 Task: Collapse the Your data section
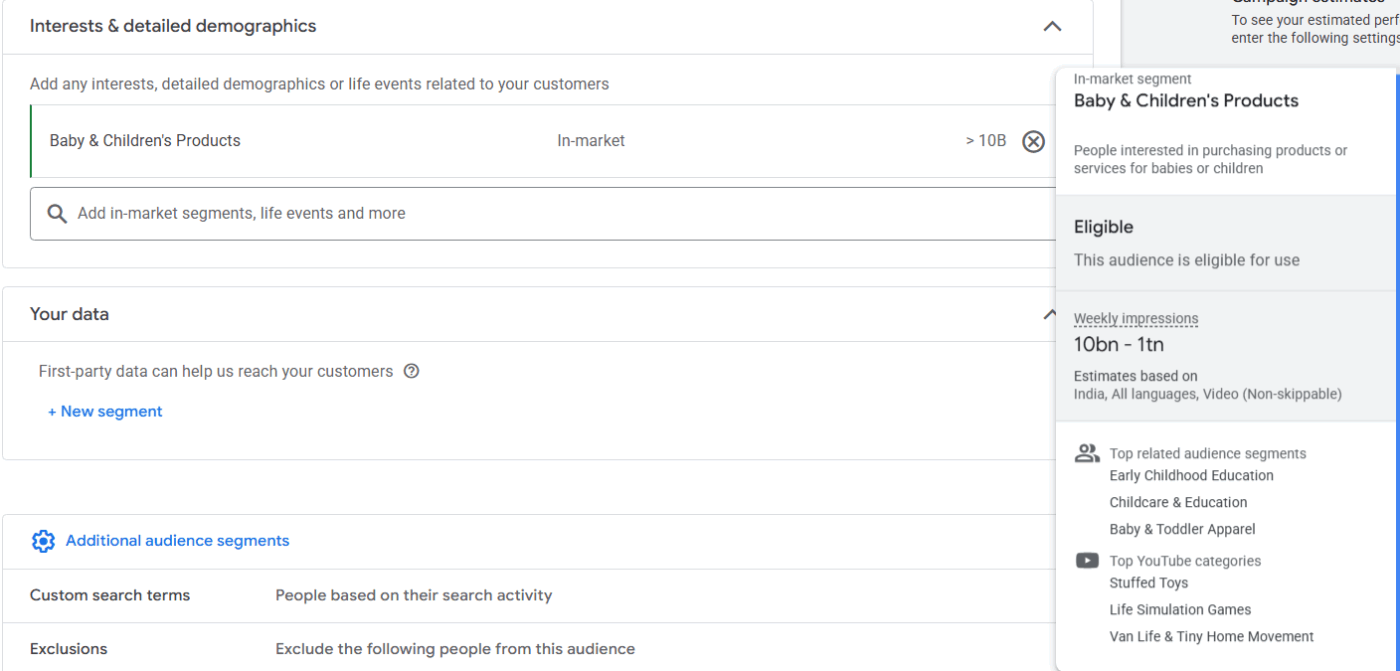point(1051,313)
